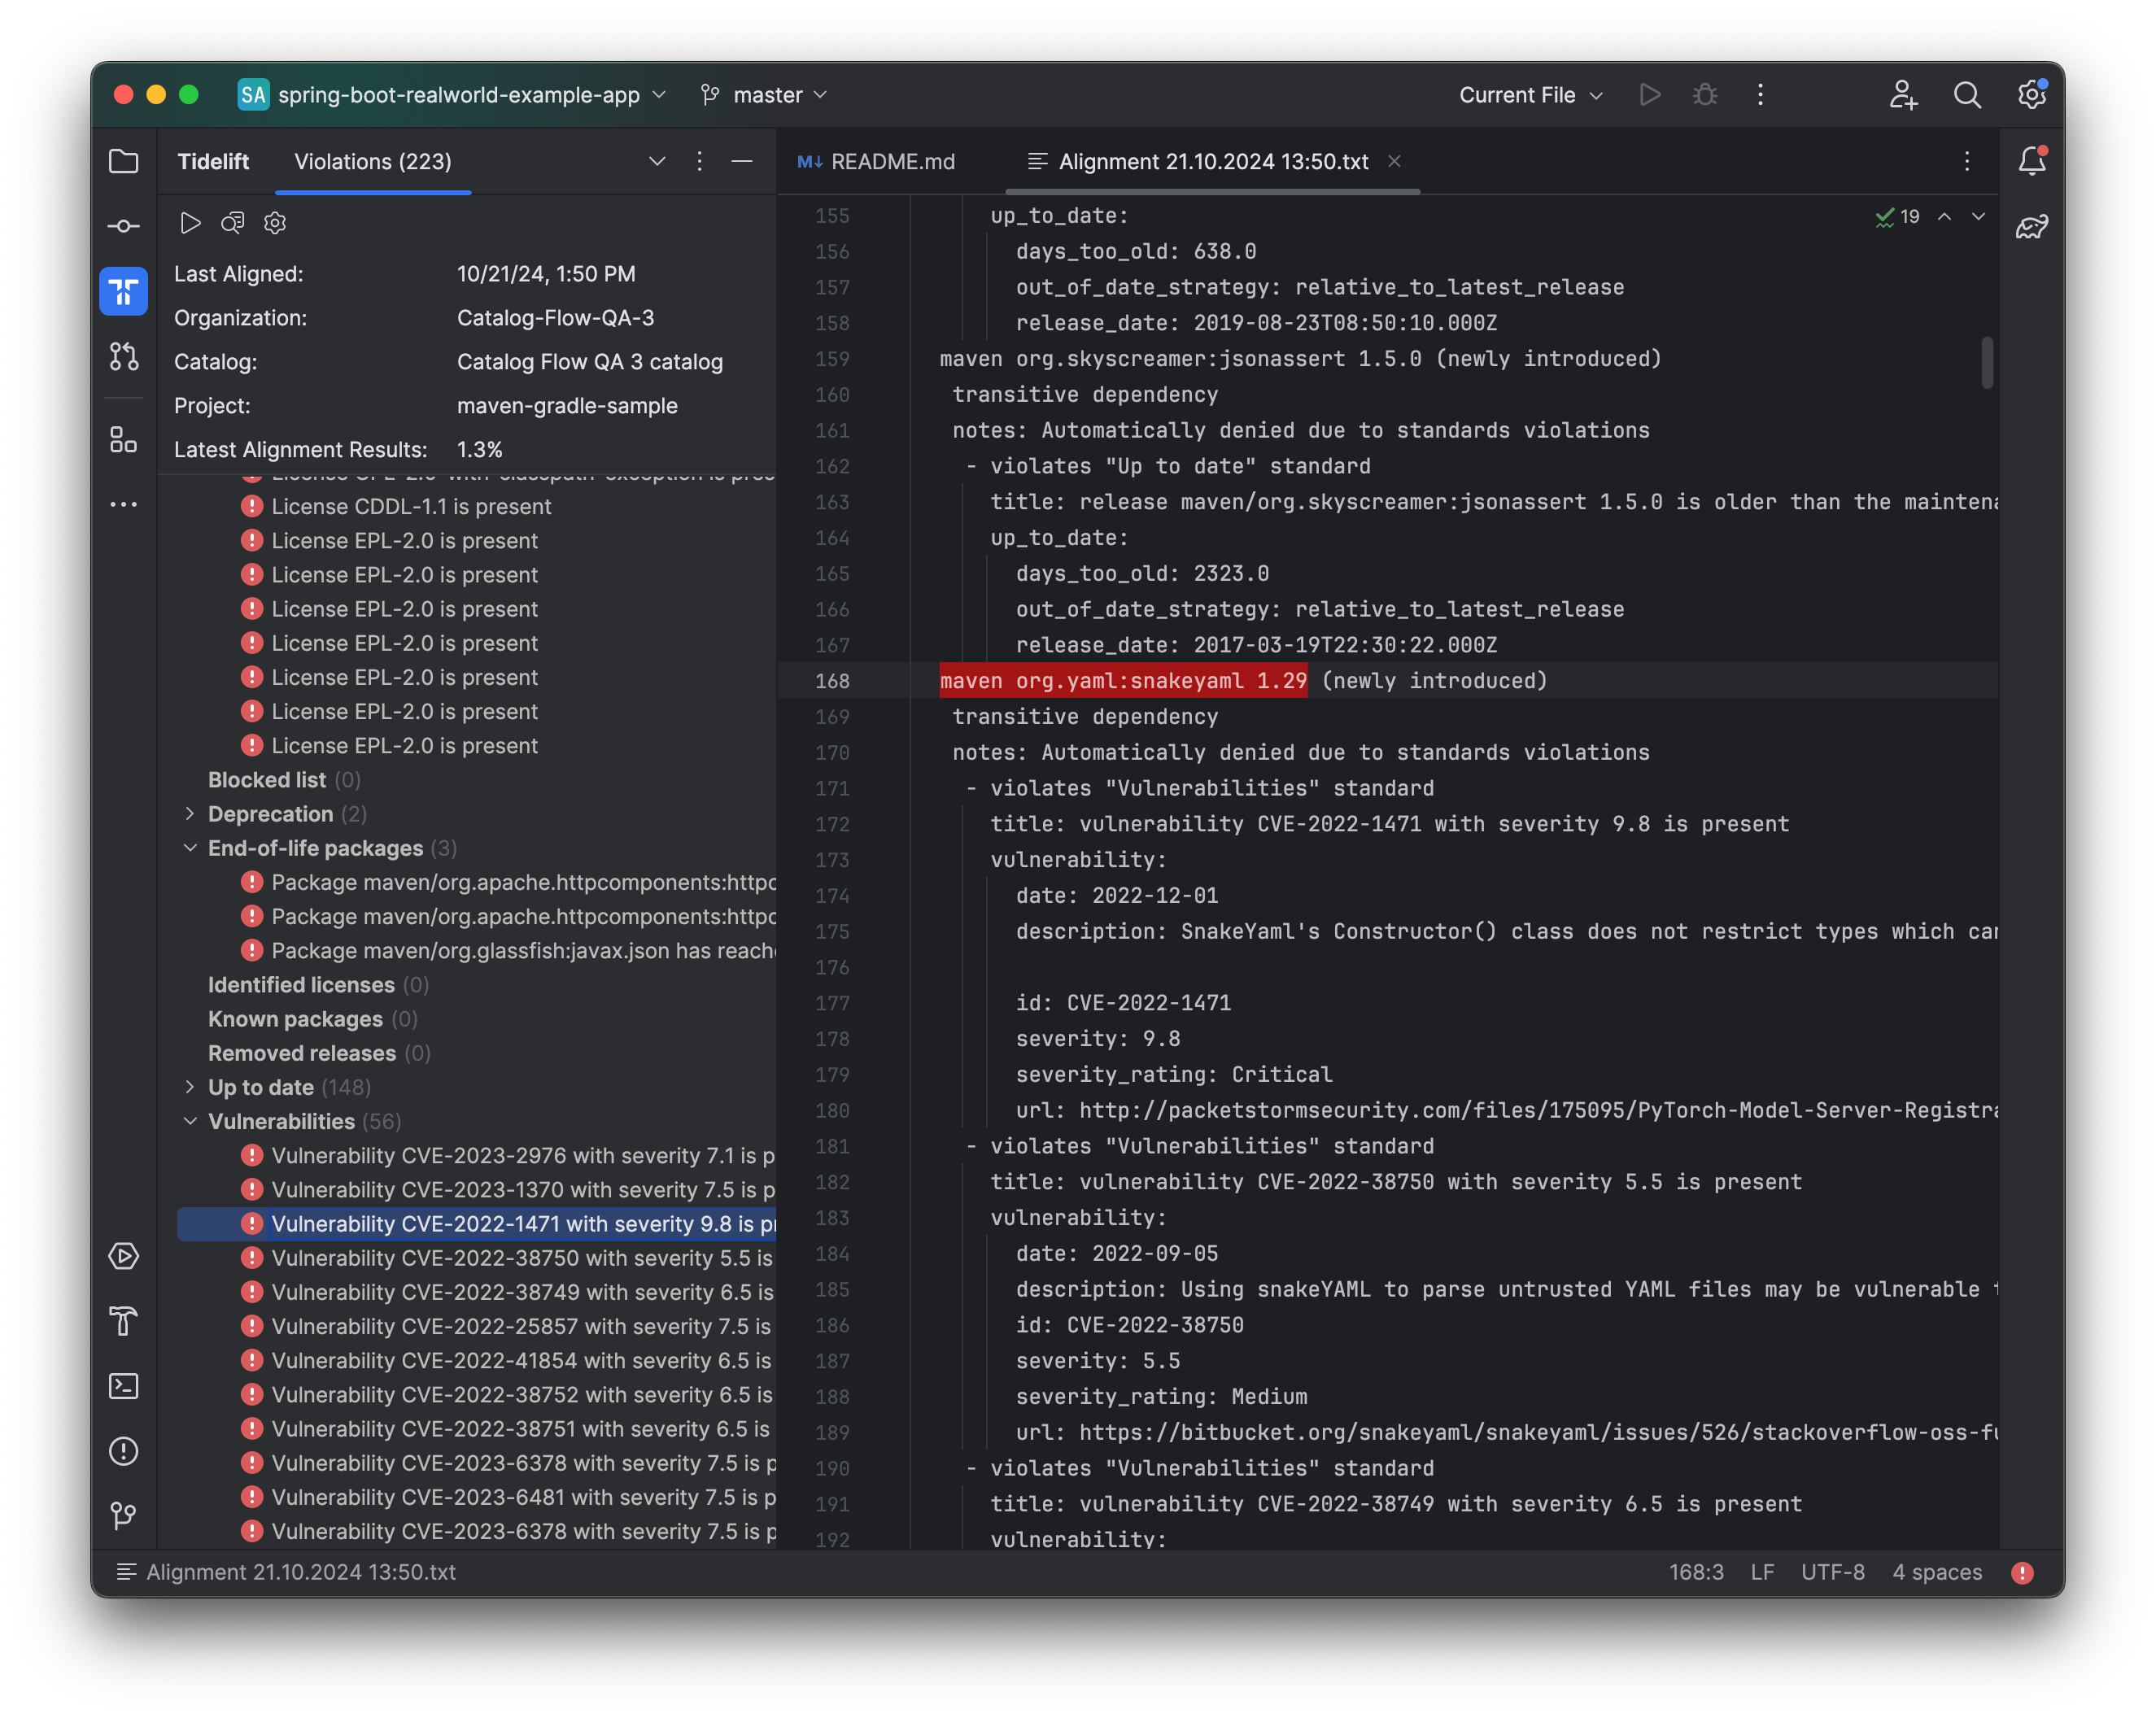
Task: Open the Tidelift tabs chevron dropdown
Action: tap(657, 161)
